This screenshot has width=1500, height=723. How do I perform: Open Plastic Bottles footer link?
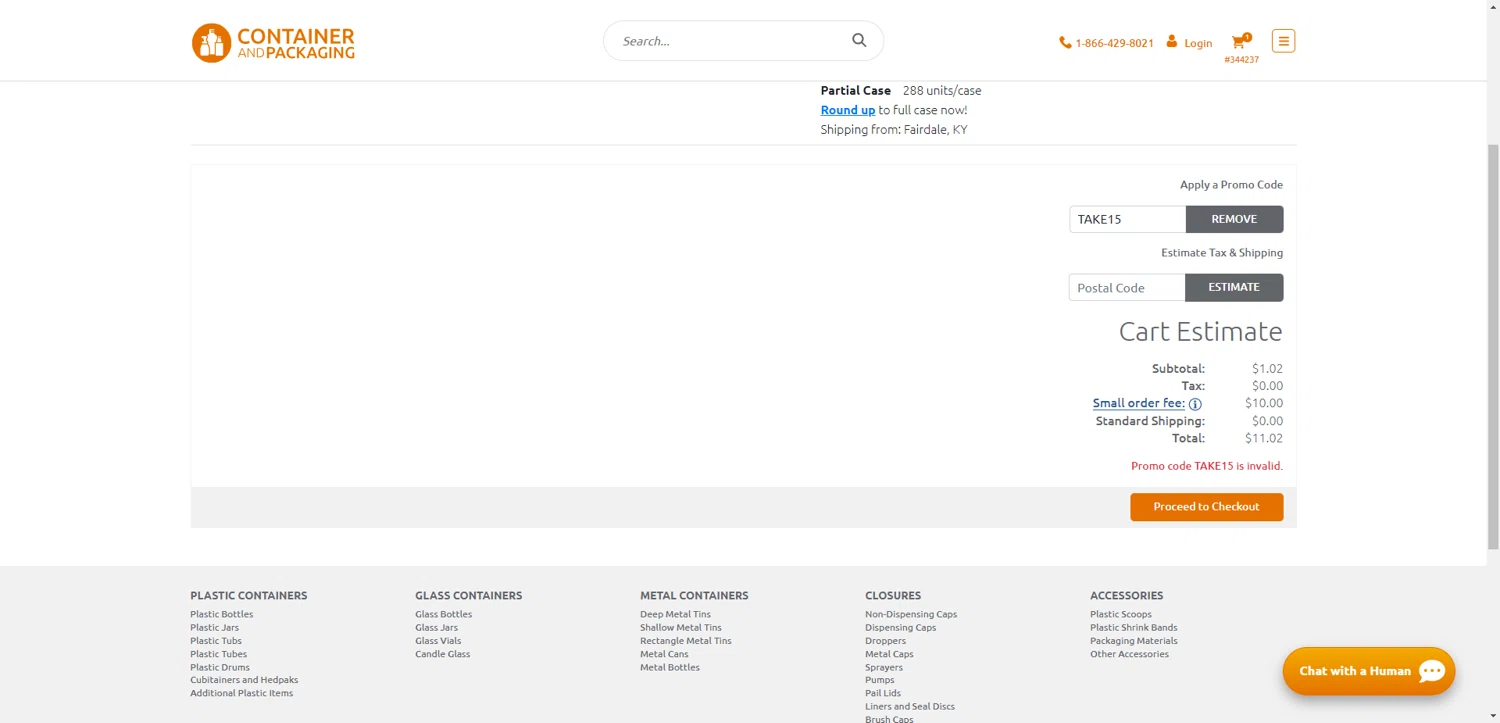(222, 614)
